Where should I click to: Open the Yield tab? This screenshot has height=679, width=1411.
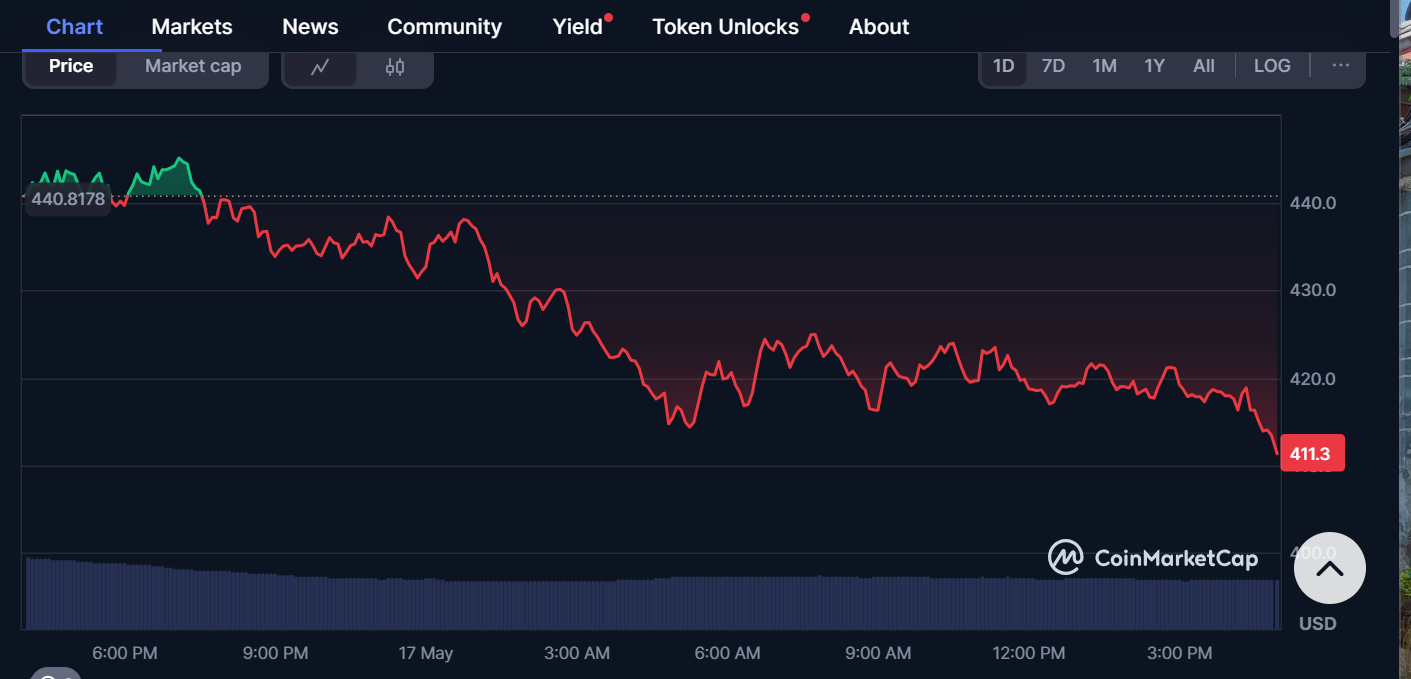click(x=578, y=27)
